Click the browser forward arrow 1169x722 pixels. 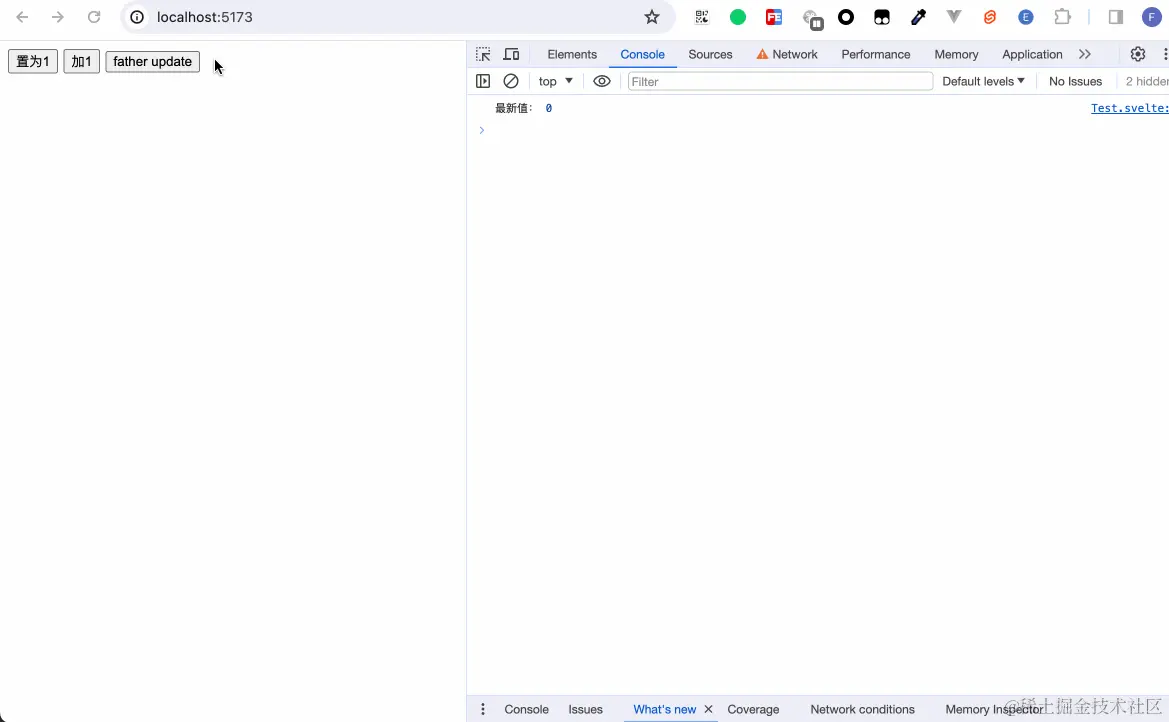tap(57, 17)
